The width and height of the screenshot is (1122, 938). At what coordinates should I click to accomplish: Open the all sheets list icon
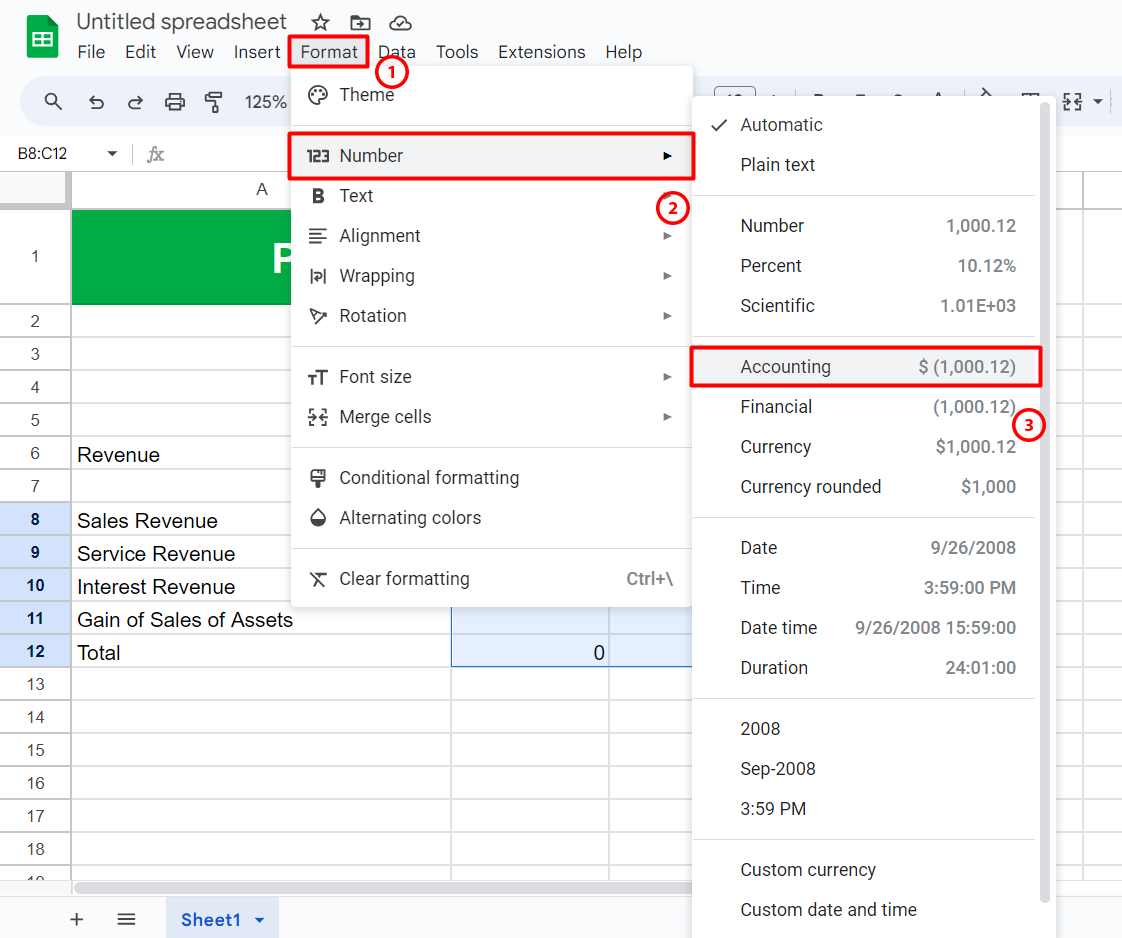pos(127,919)
